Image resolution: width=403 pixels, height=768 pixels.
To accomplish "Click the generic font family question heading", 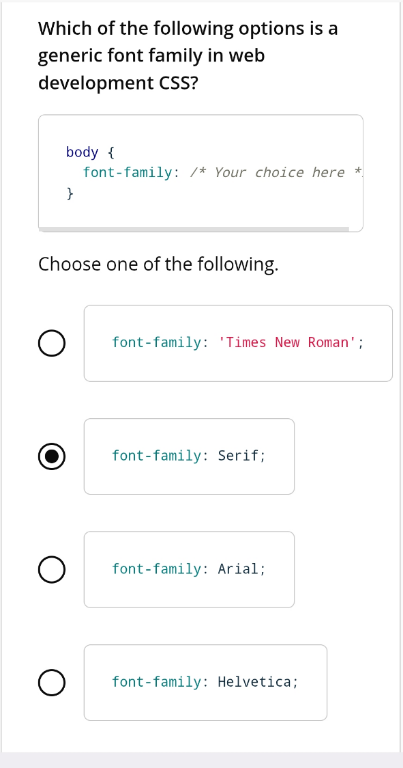I will pyautogui.click(x=188, y=56).
